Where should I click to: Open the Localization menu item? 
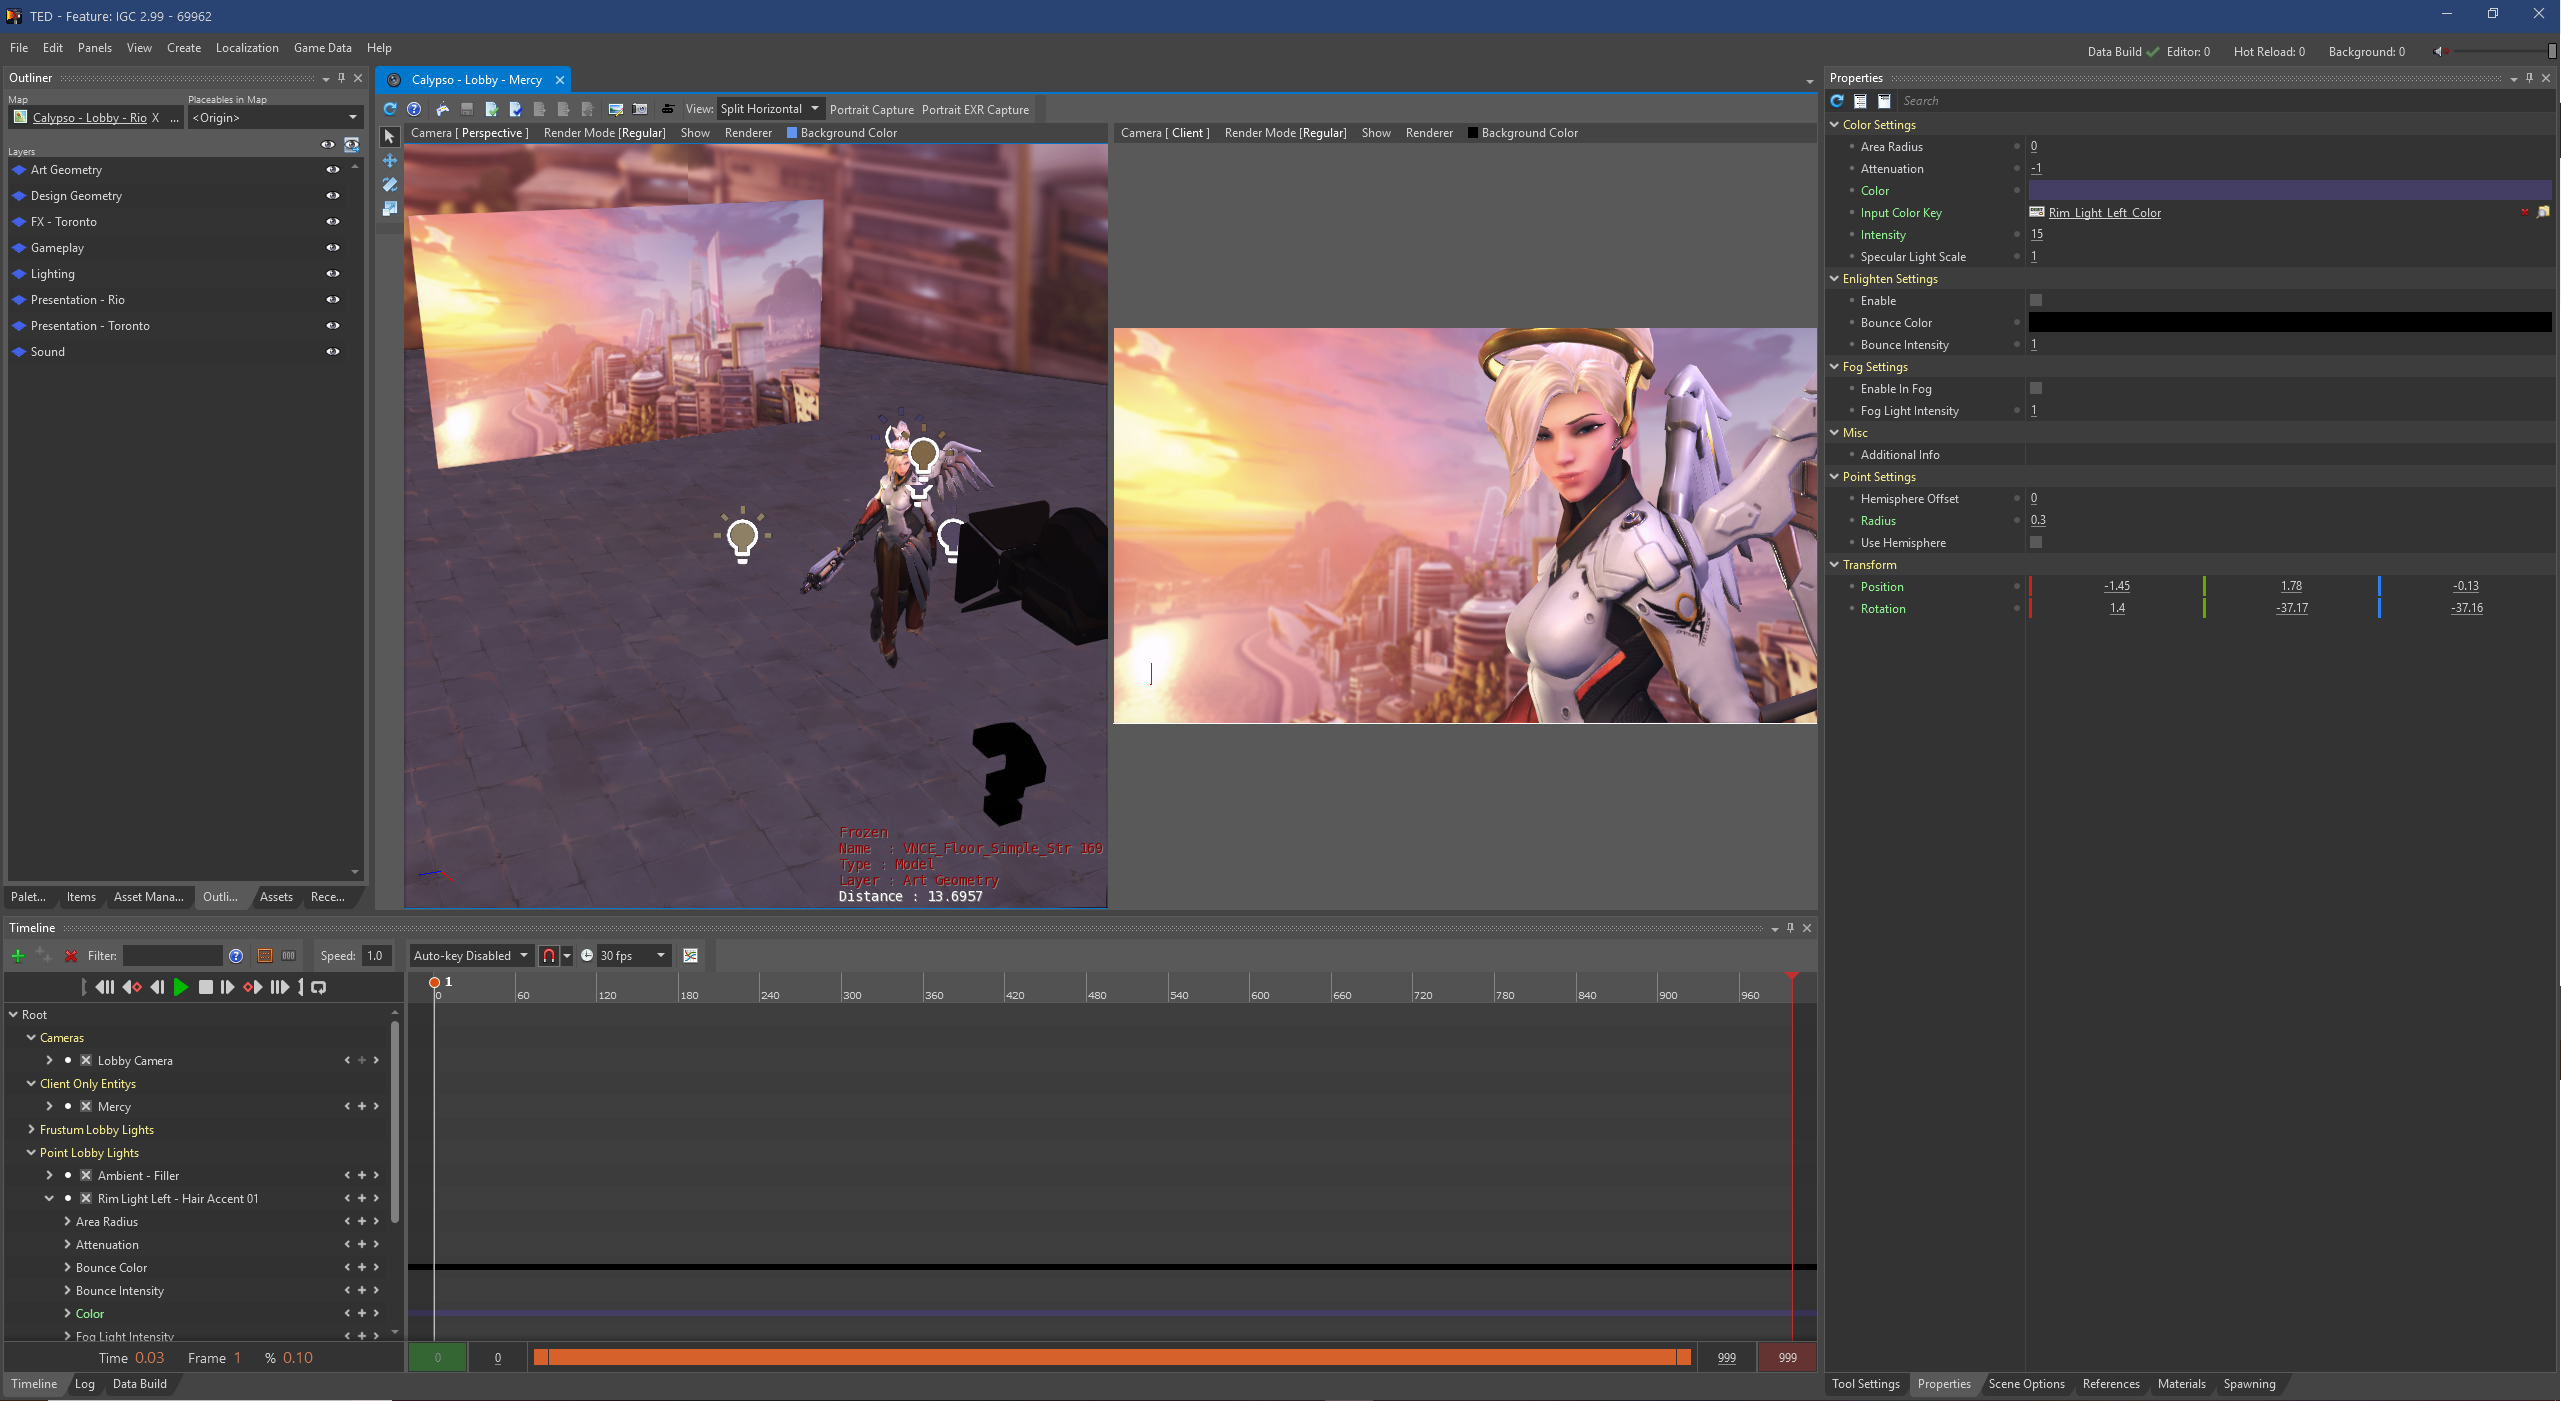[x=247, y=47]
